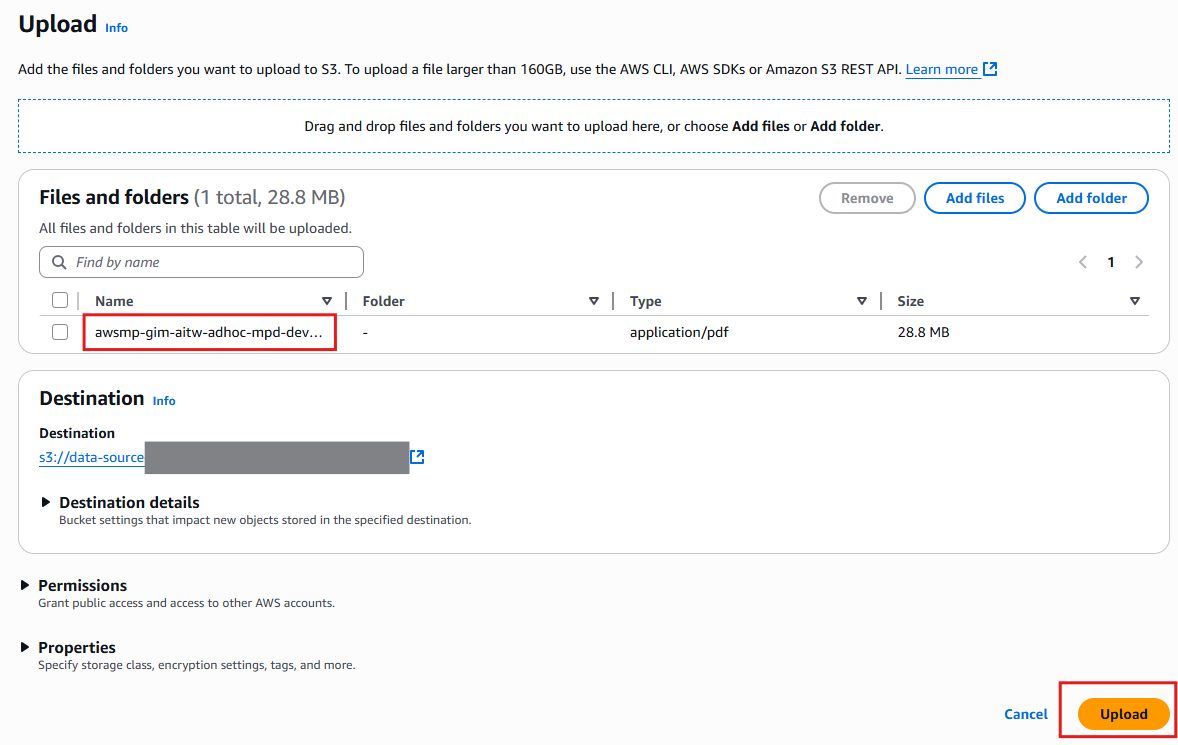Click the Find by name search field
Image resolution: width=1178 pixels, height=745 pixels.
[x=210, y=262]
